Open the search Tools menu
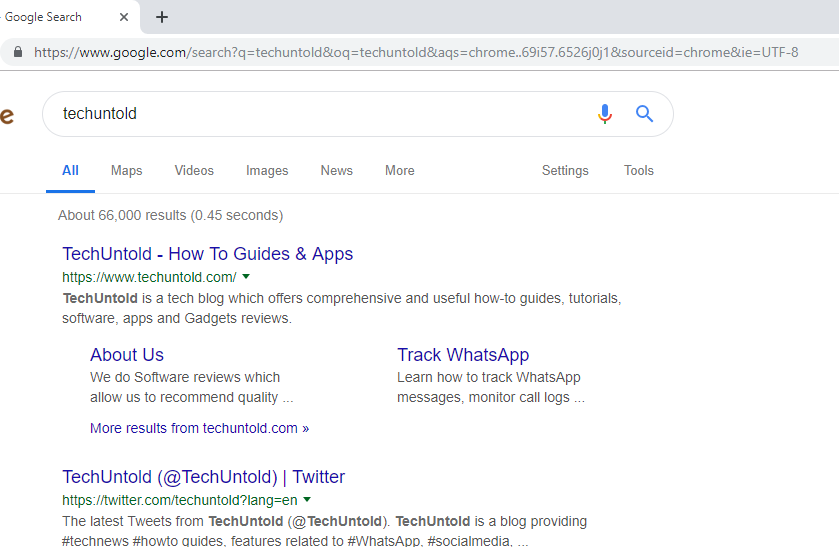This screenshot has width=839, height=547. tap(639, 171)
